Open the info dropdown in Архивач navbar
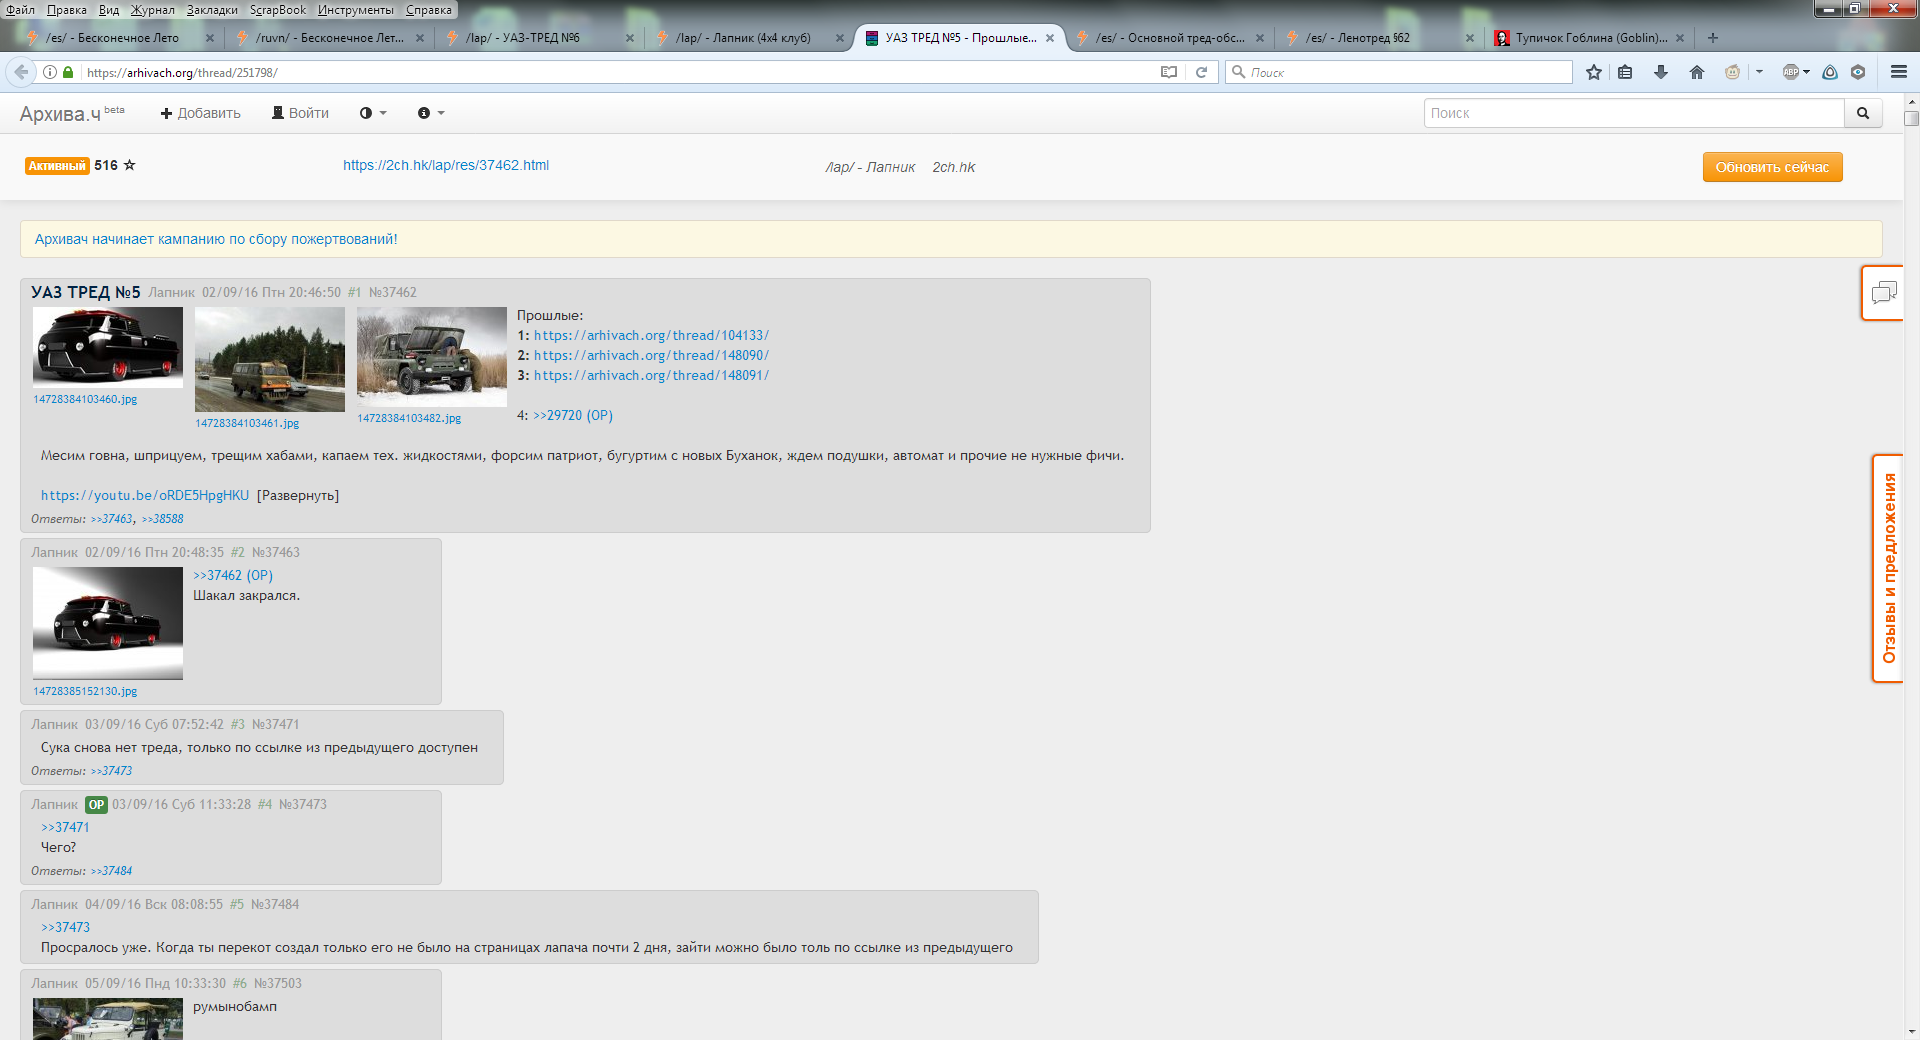 (431, 113)
